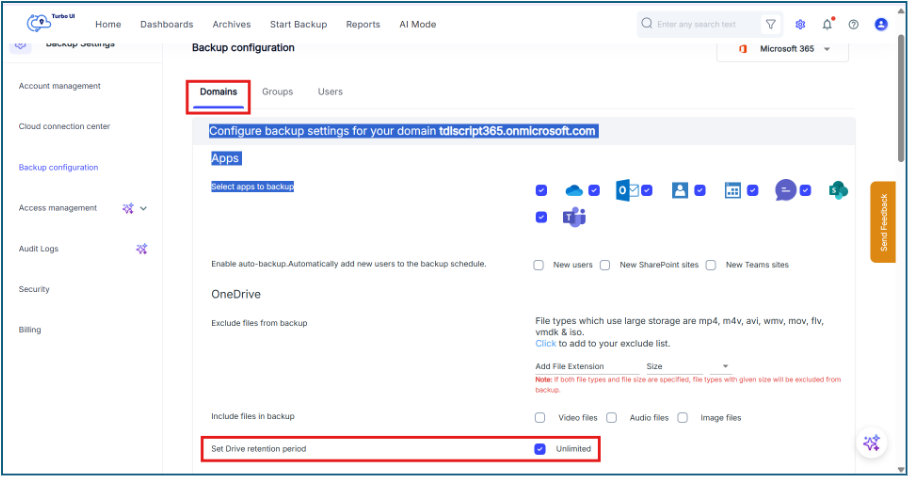Image resolution: width=909 pixels, height=477 pixels.
Task: Click the search magnifier icon
Action: click(646, 23)
